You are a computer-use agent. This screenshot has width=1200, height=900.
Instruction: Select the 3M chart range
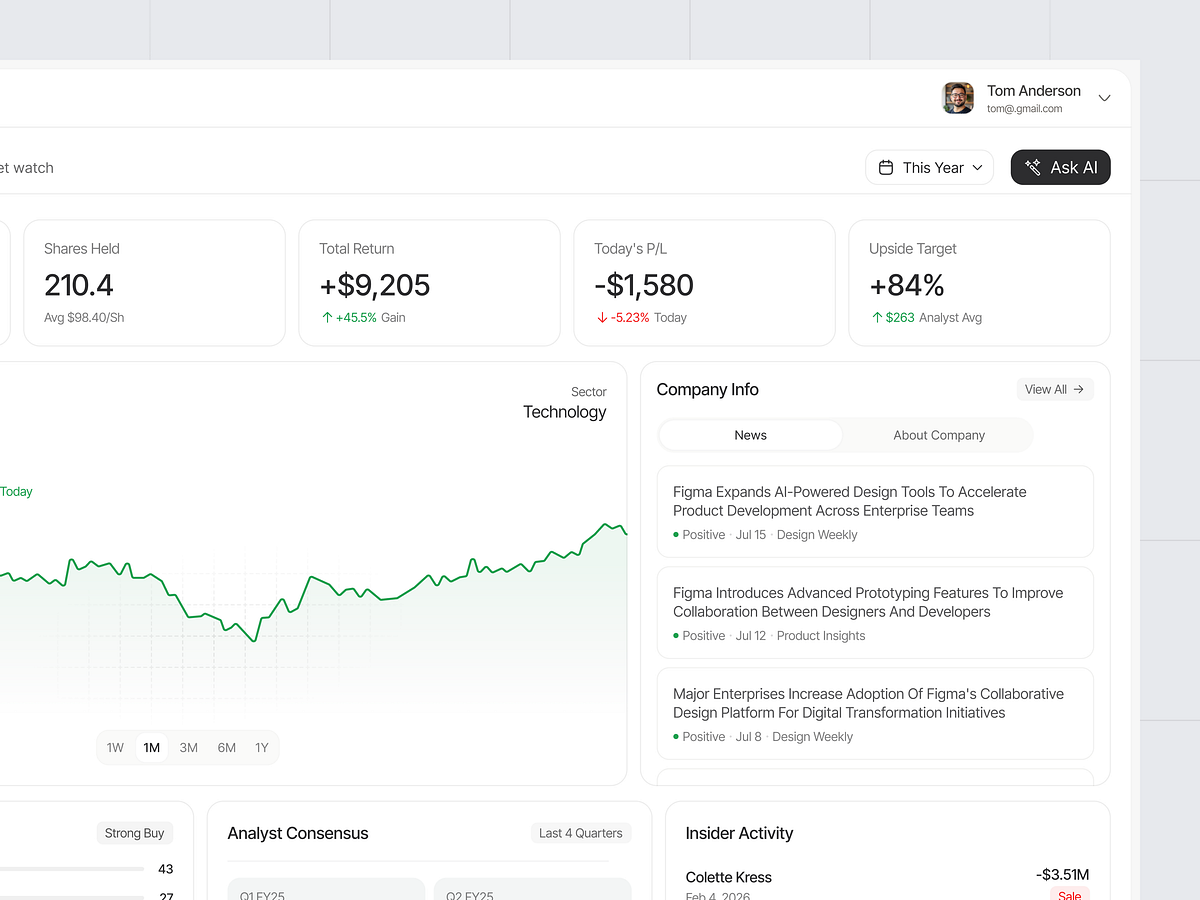189,748
